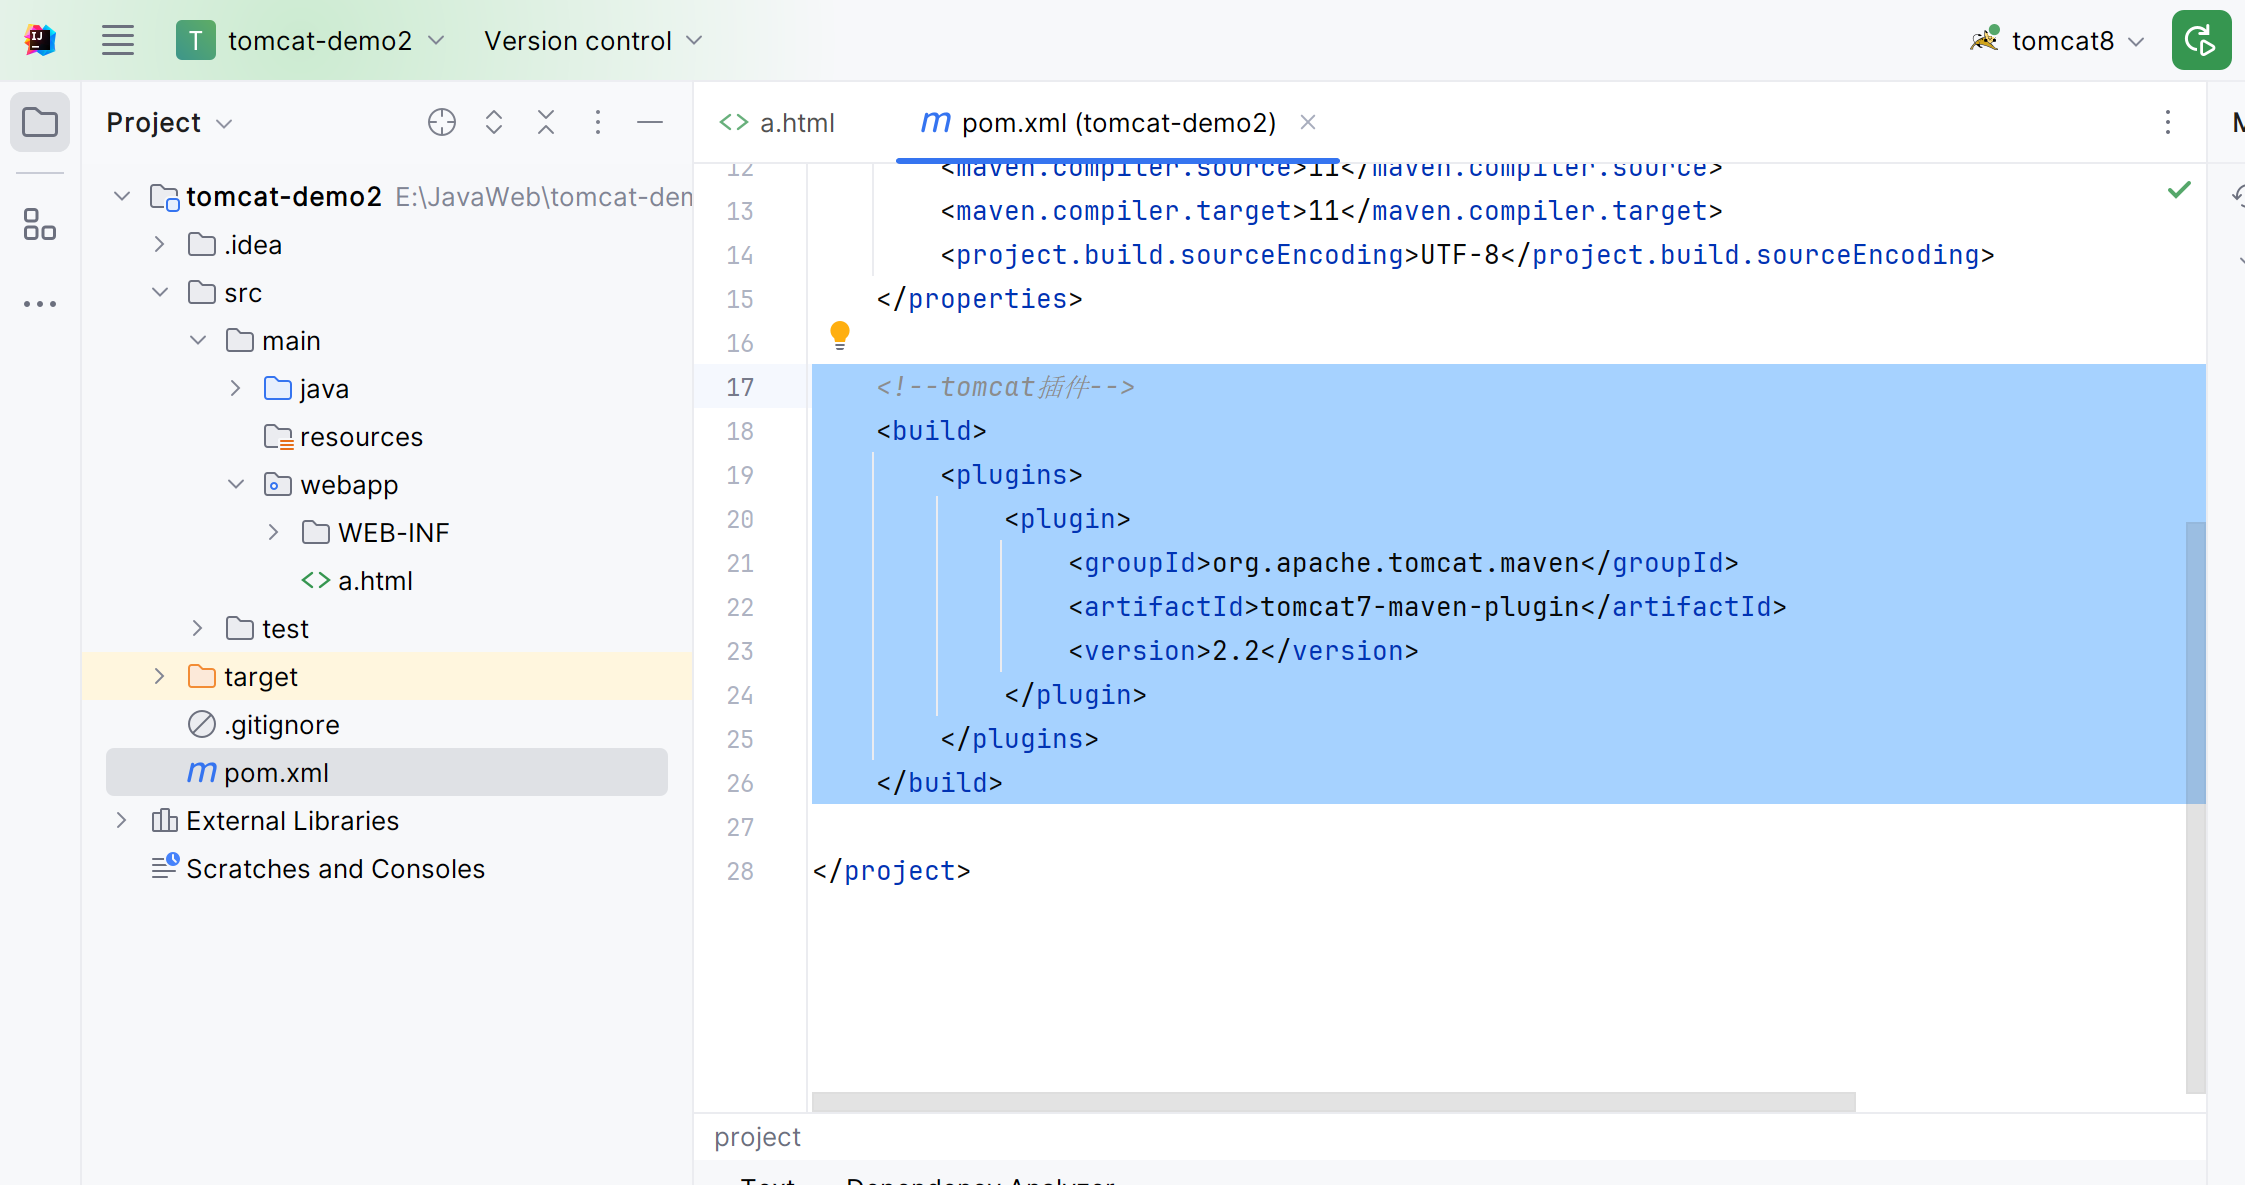Click the Project tool window folder icon

pos(40,123)
